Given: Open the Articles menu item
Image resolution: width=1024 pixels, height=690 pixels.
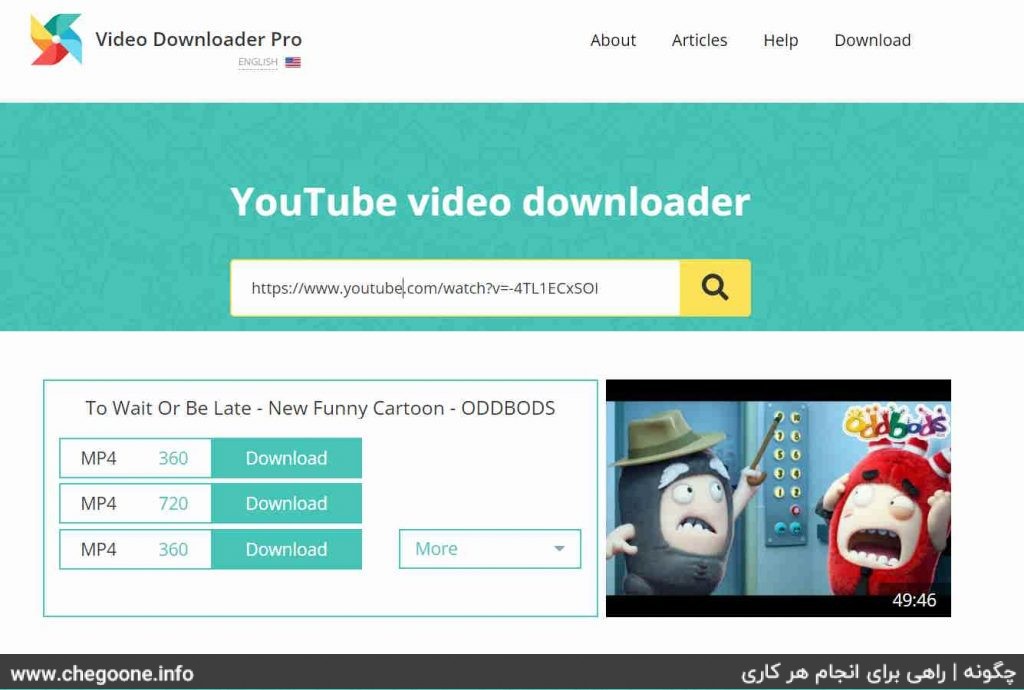Looking at the screenshot, I should 699,40.
